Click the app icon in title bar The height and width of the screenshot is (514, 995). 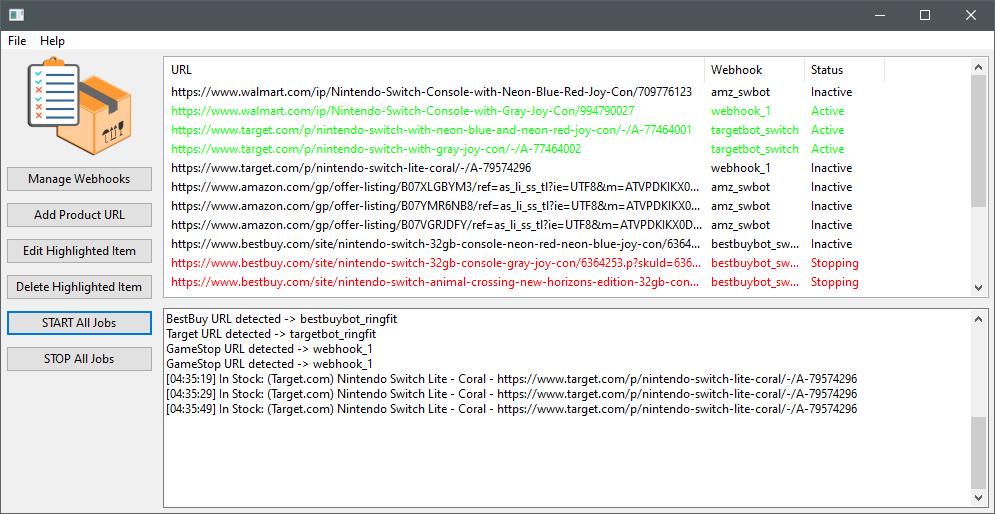[x=17, y=15]
